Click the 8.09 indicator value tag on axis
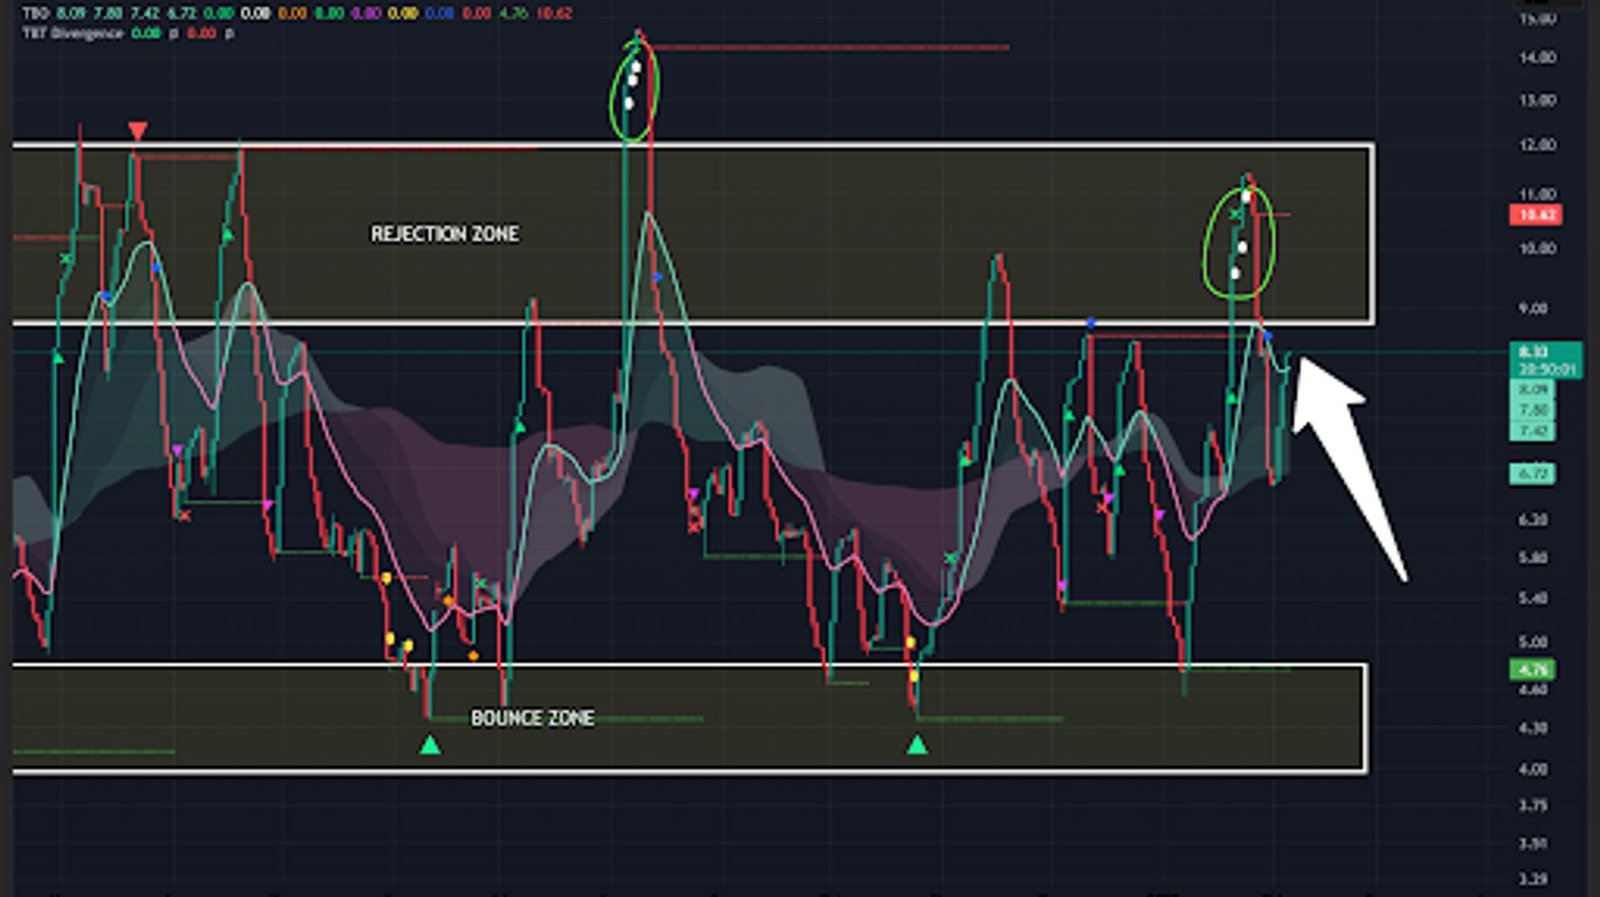The image size is (1600, 897). click(1532, 389)
